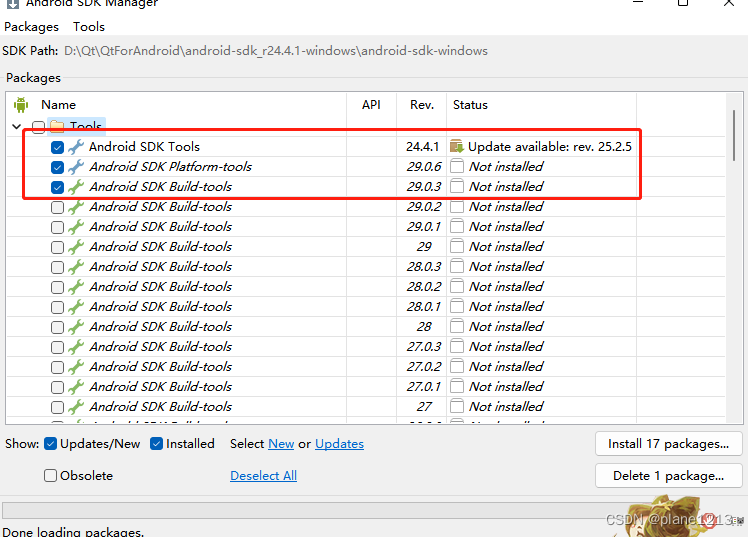Check the Tools folder checkbox
Screen dimensions: 748x537
pyautogui.click(x=38, y=127)
